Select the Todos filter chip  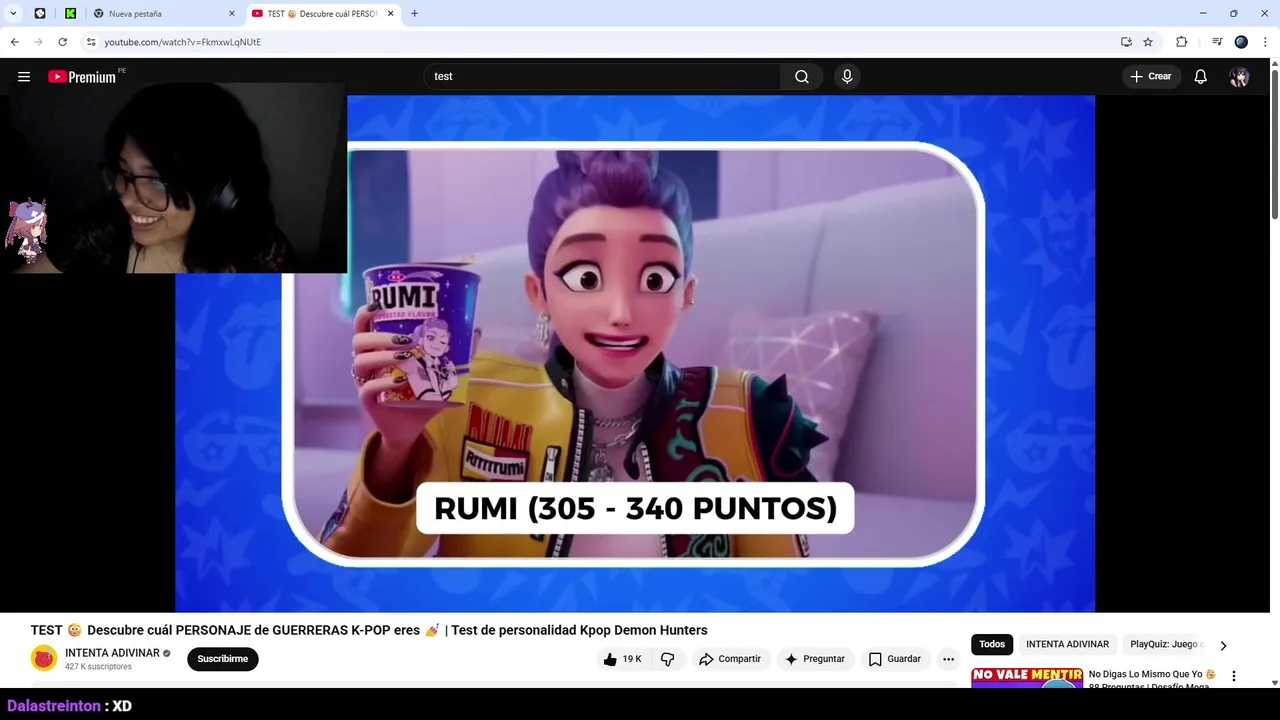tap(992, 645)
